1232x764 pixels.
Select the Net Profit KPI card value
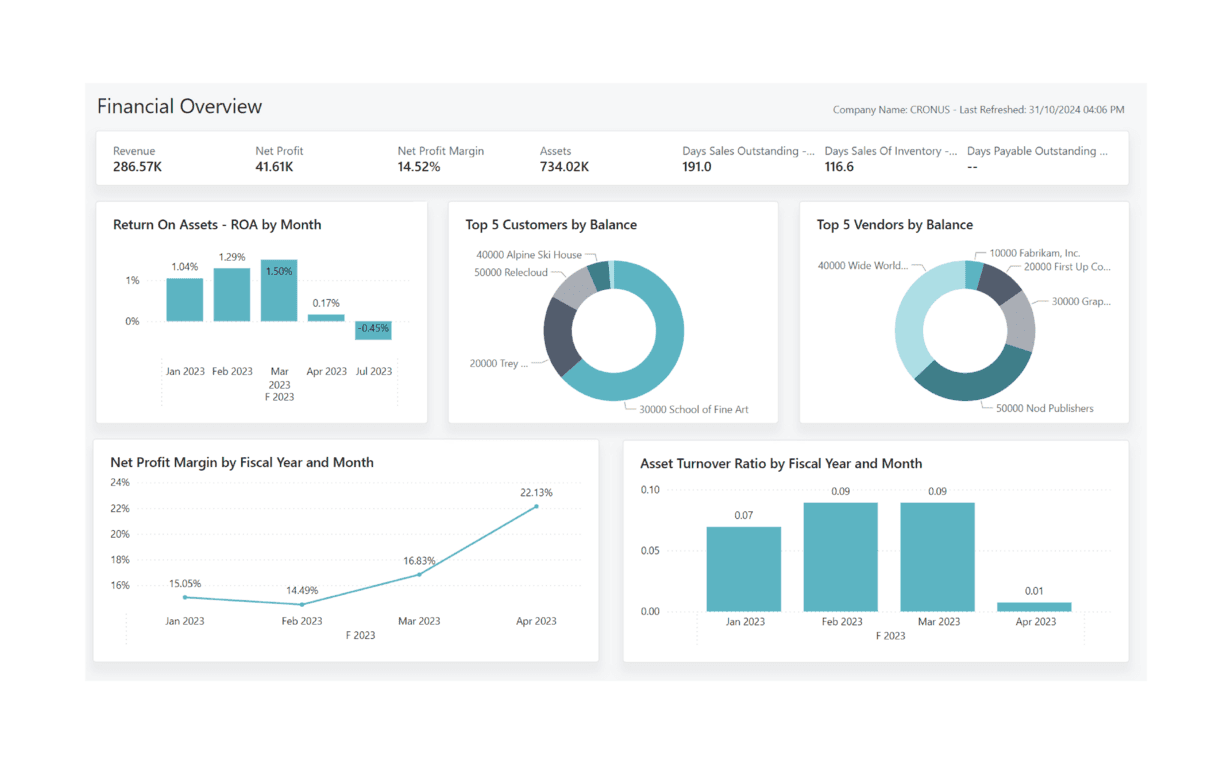(274, 167)
